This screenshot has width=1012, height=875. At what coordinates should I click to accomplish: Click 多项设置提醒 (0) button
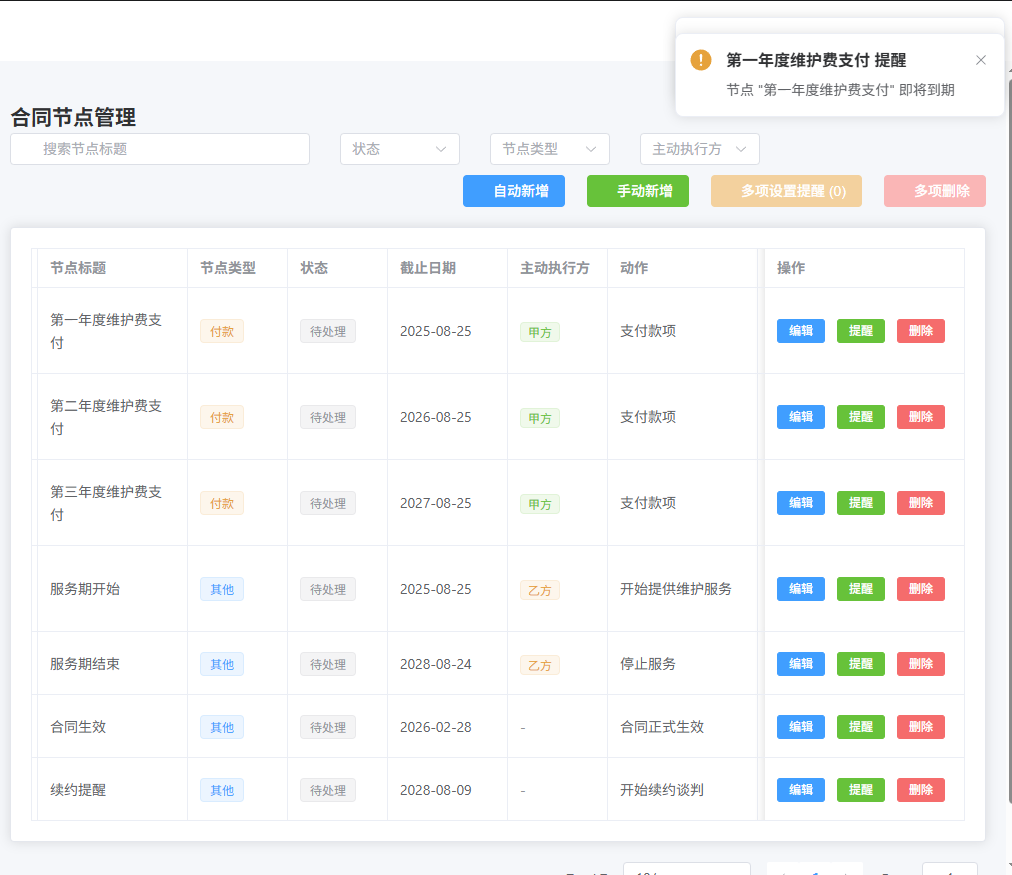pyautogui.click(x=786, y=191)
